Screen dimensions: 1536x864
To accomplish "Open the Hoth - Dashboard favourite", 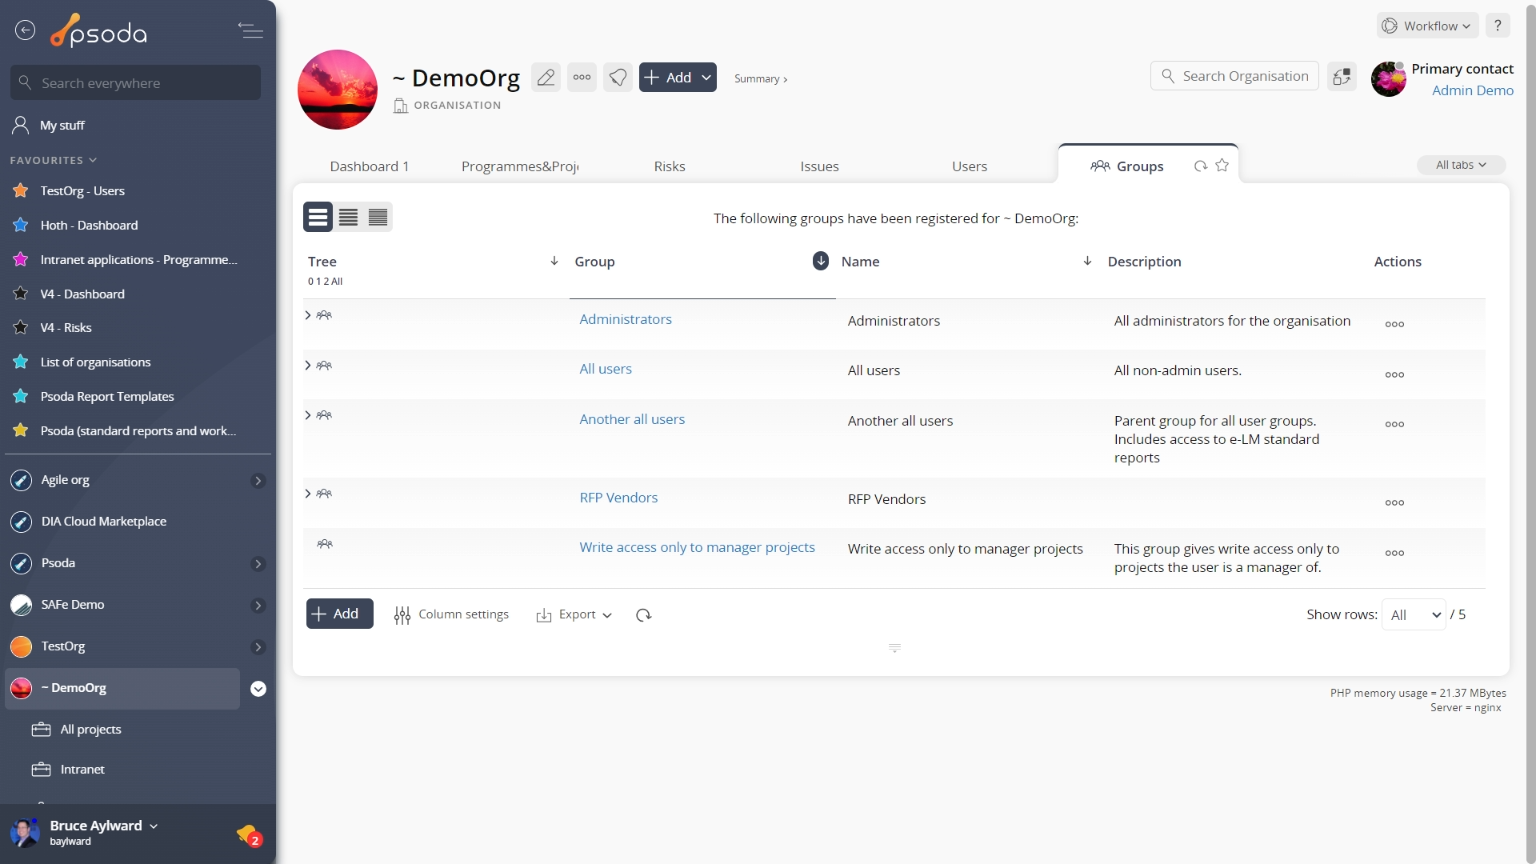I will [x=89, y=225].
